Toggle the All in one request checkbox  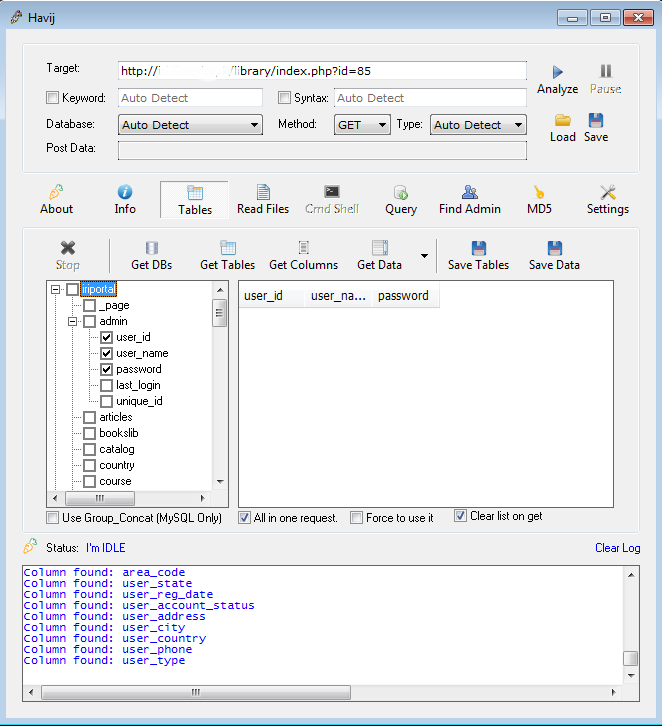click(244, 517)
